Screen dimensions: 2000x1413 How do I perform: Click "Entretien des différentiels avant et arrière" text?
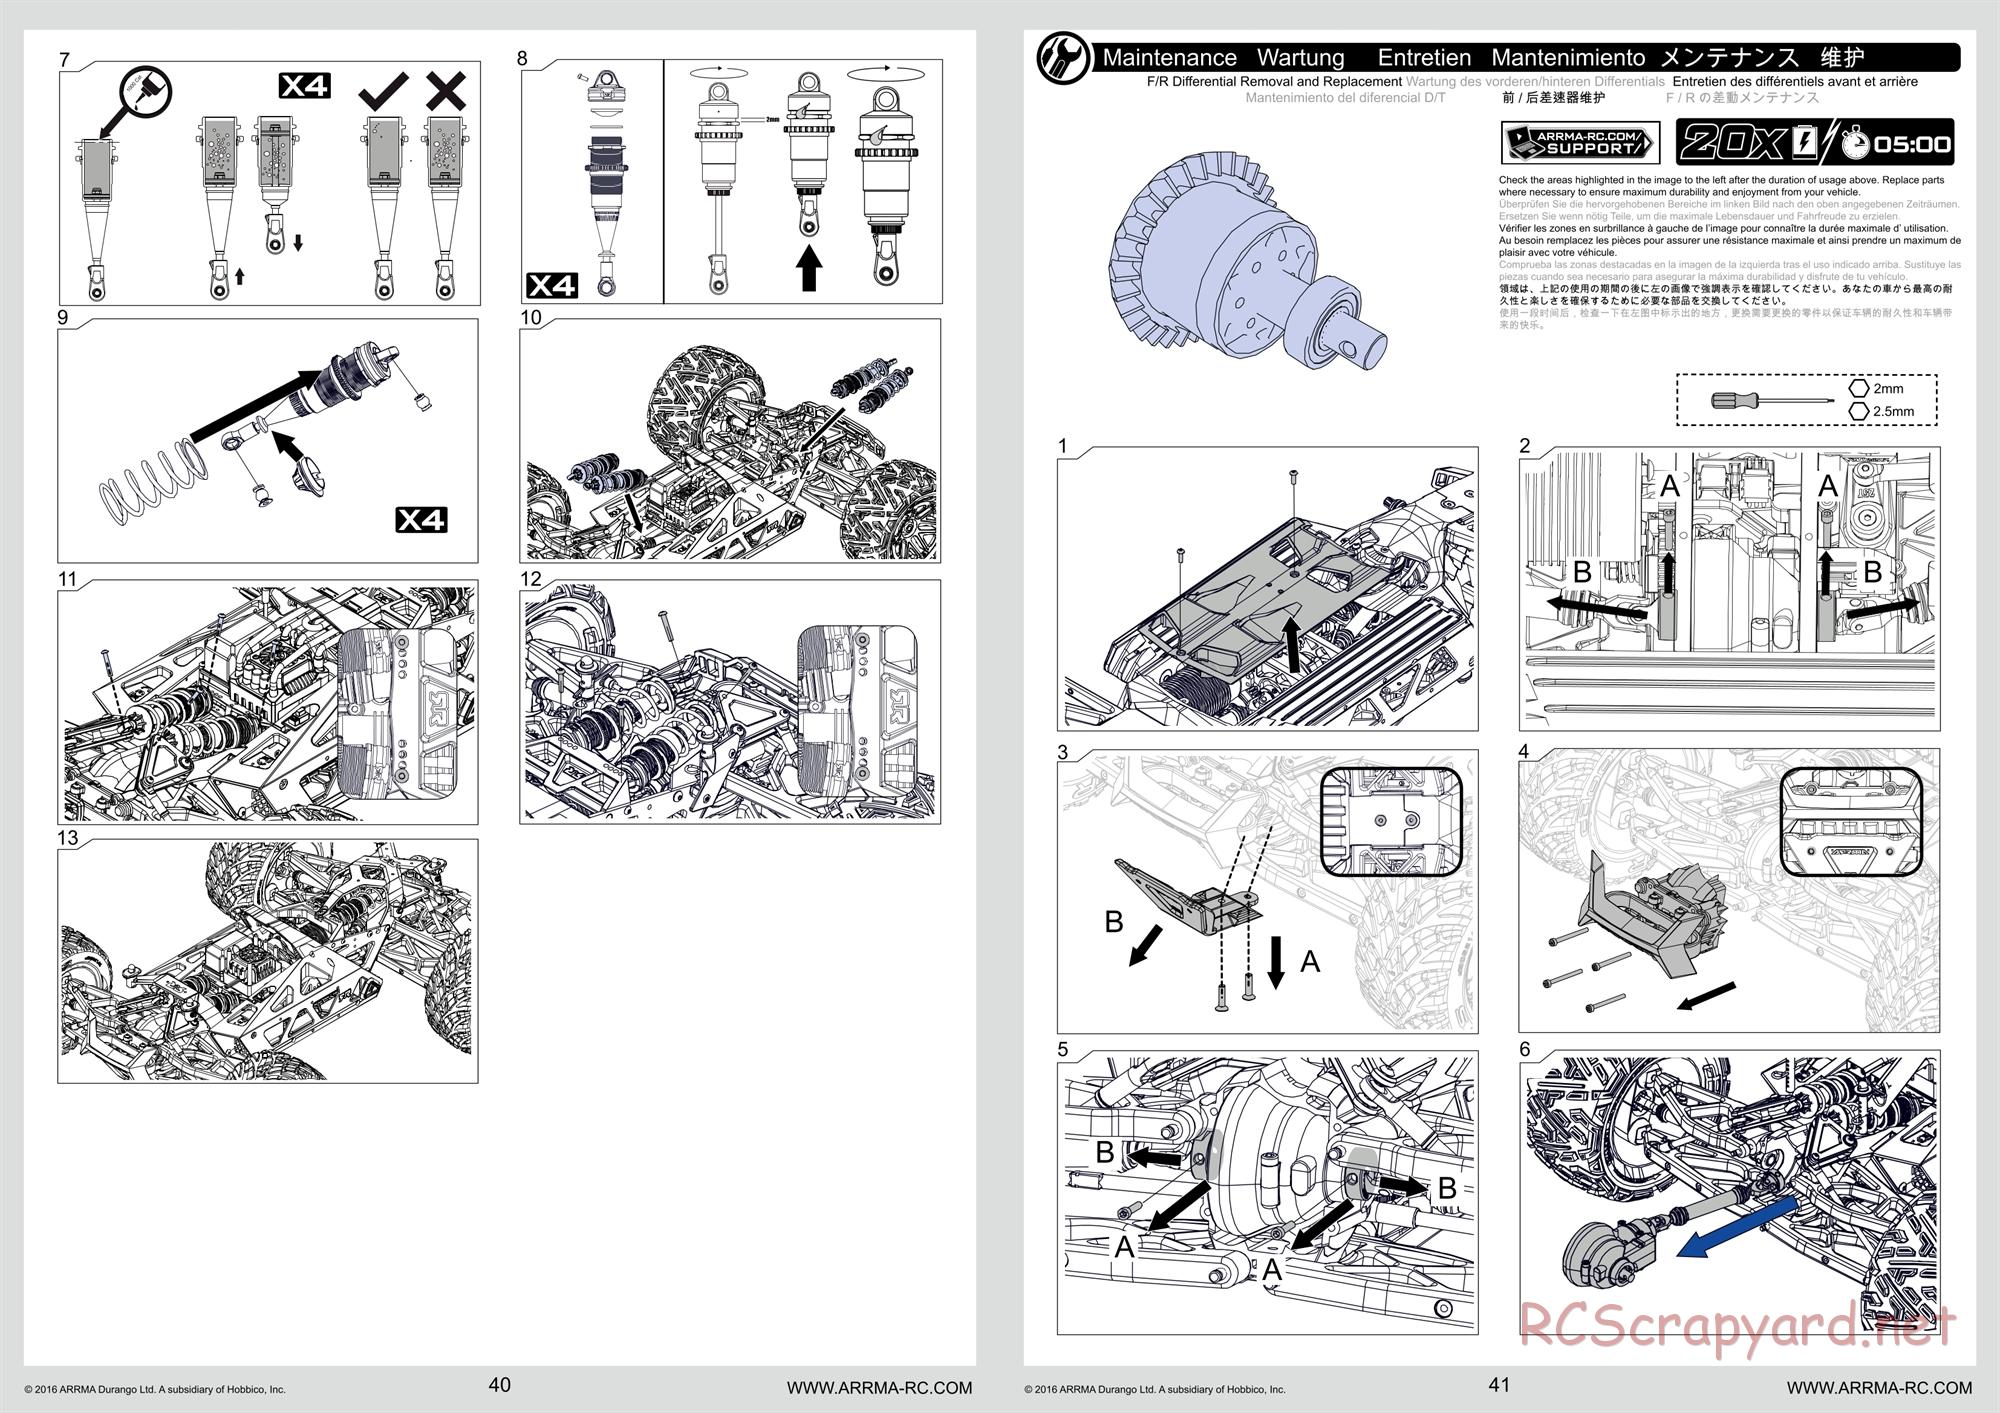pos(1795,82)
